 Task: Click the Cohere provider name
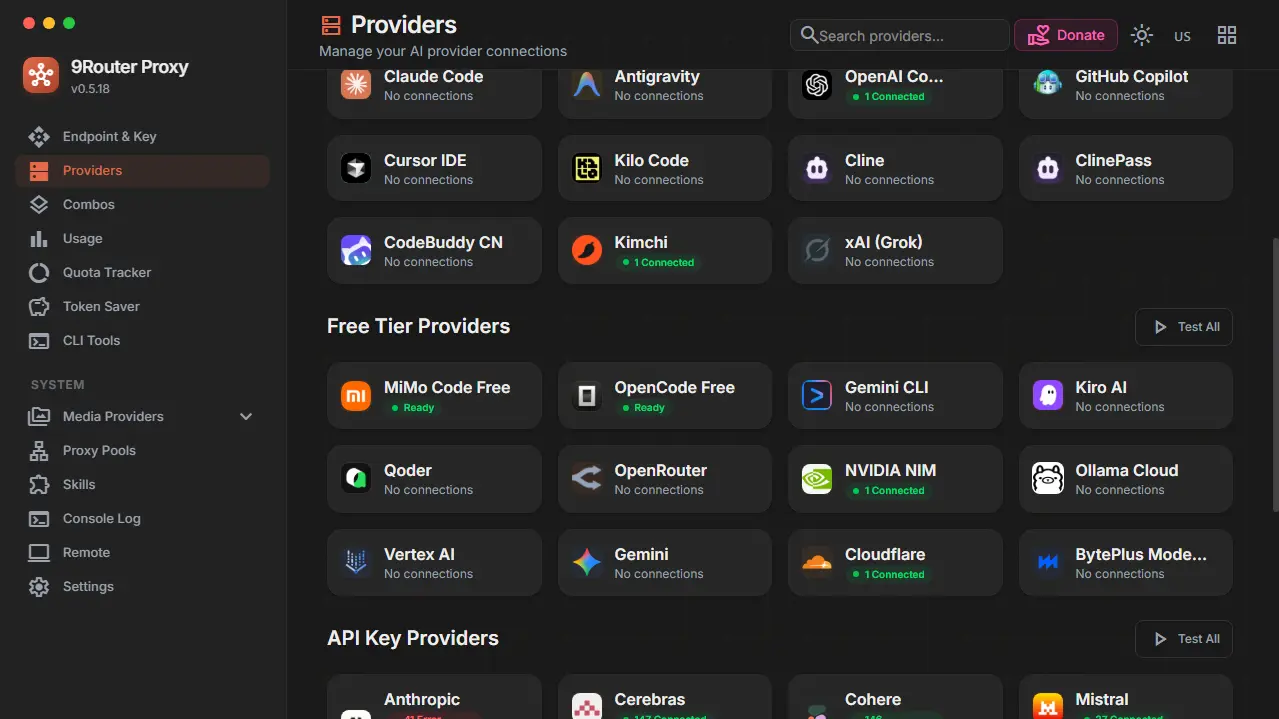pos(873,699)
